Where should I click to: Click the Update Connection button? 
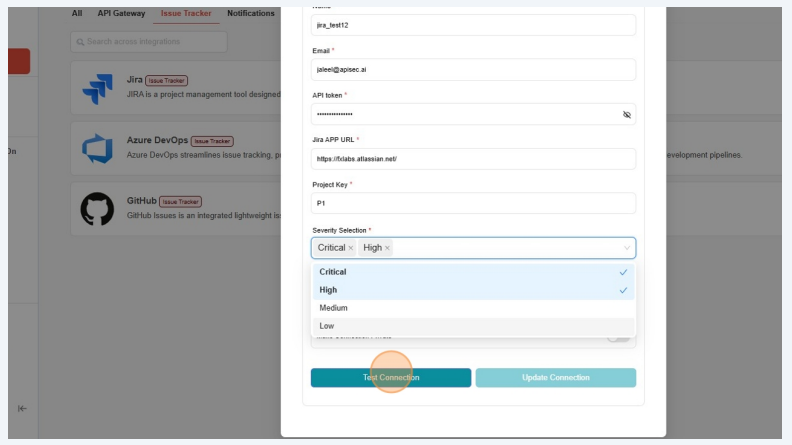555,378
